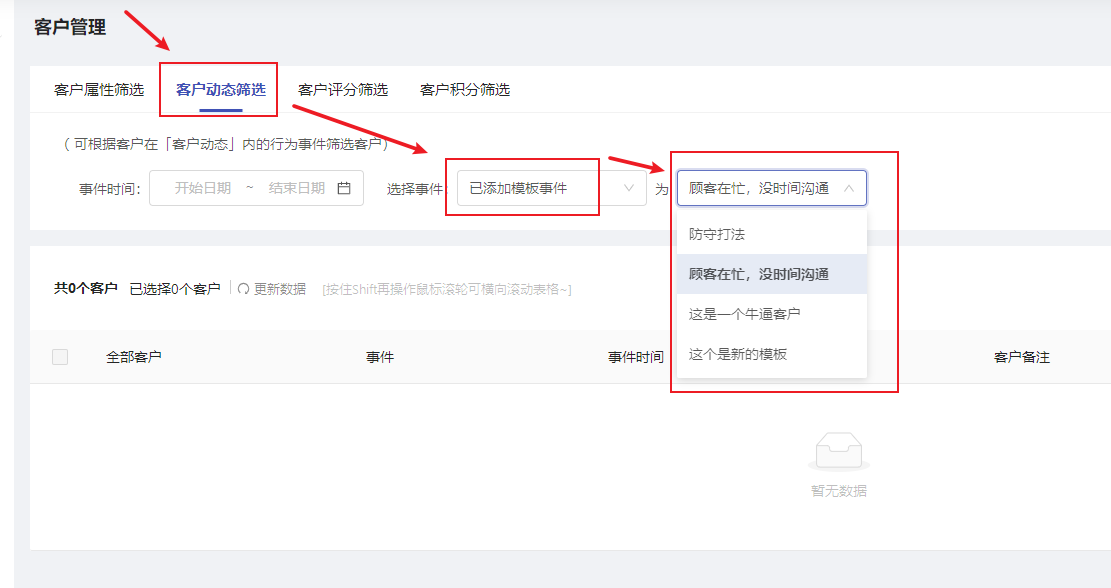1111x588 pixels.
Task: Click the 结束日期 end date field
Action: click(x=297, y=188)
